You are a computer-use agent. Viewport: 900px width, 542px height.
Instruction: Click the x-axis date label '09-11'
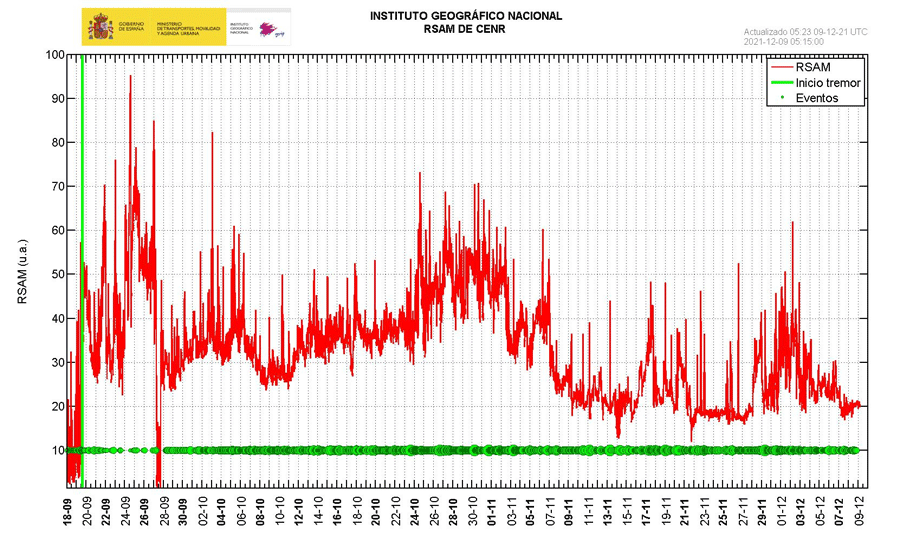(569, 512)
